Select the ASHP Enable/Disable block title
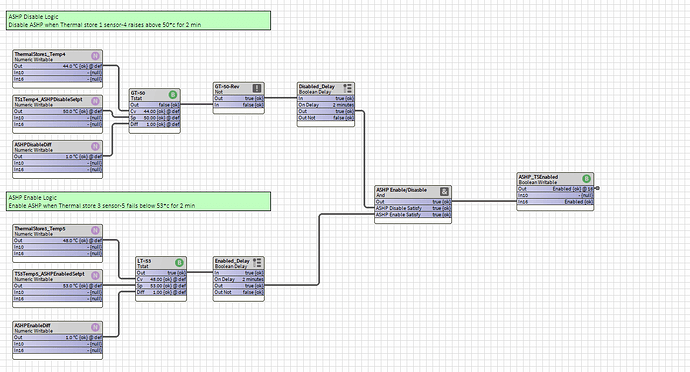Viewport: 690px width, 372px height. 401,190
